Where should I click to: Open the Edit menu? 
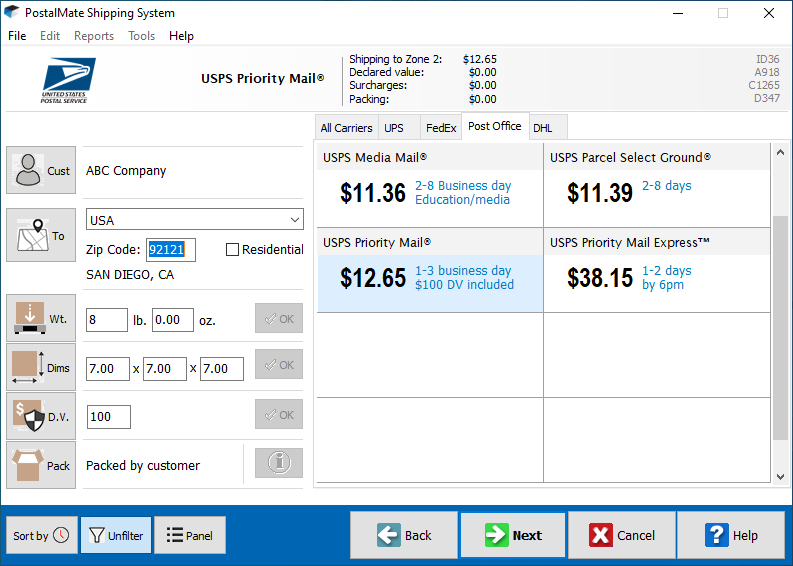50,36
